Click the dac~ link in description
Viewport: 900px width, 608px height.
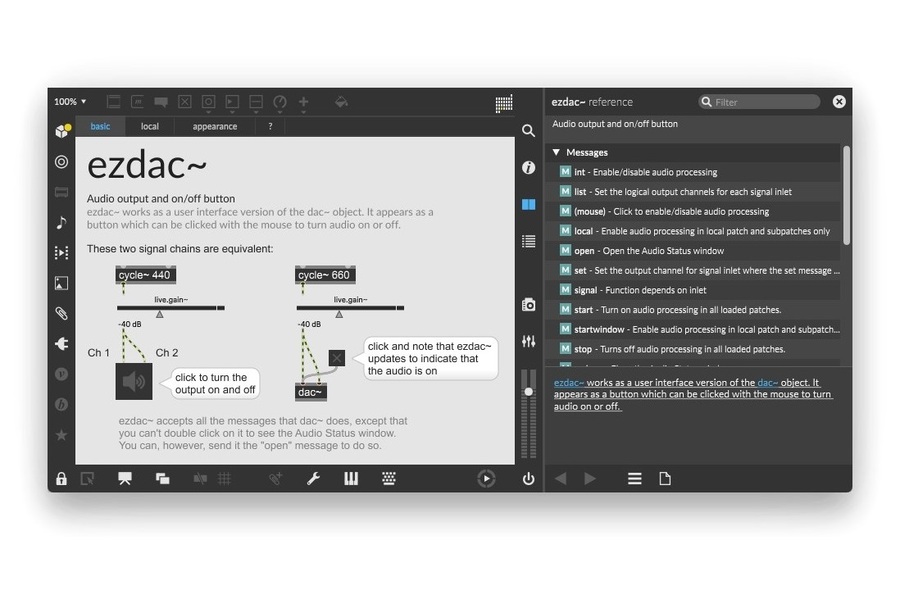[x=767, y=382]
